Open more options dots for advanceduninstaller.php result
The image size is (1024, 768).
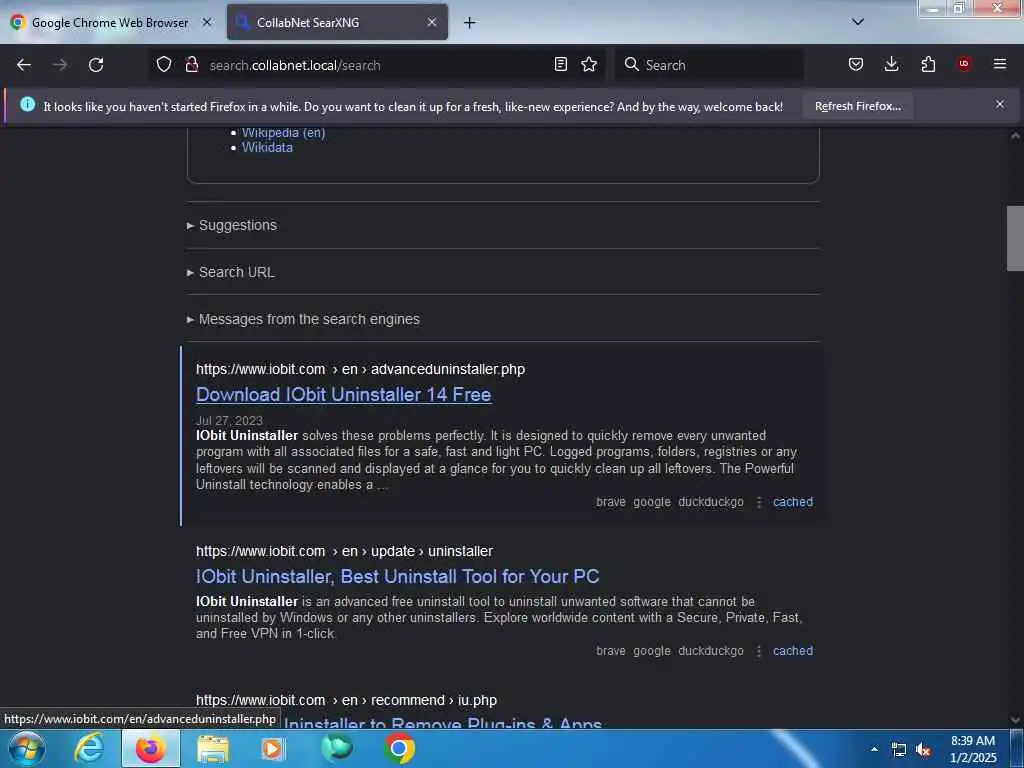pyautogui.click(x=759, y=502)
